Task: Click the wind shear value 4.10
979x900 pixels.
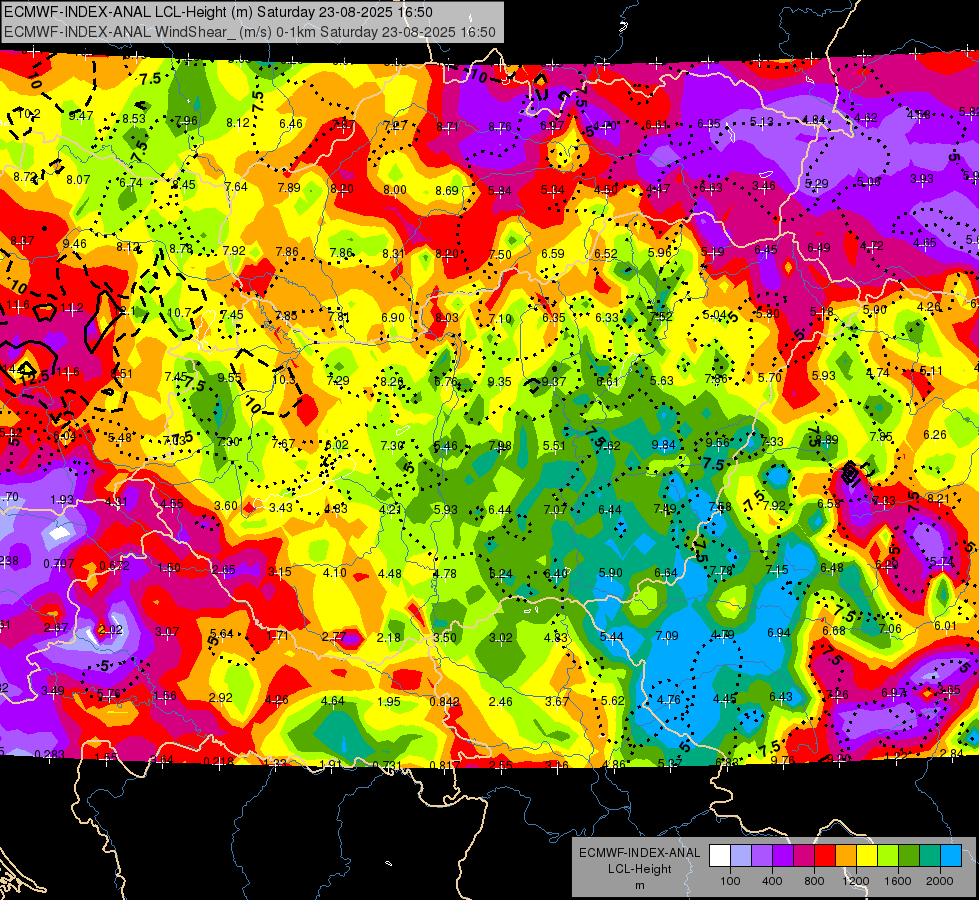Action: pos(335,572)
